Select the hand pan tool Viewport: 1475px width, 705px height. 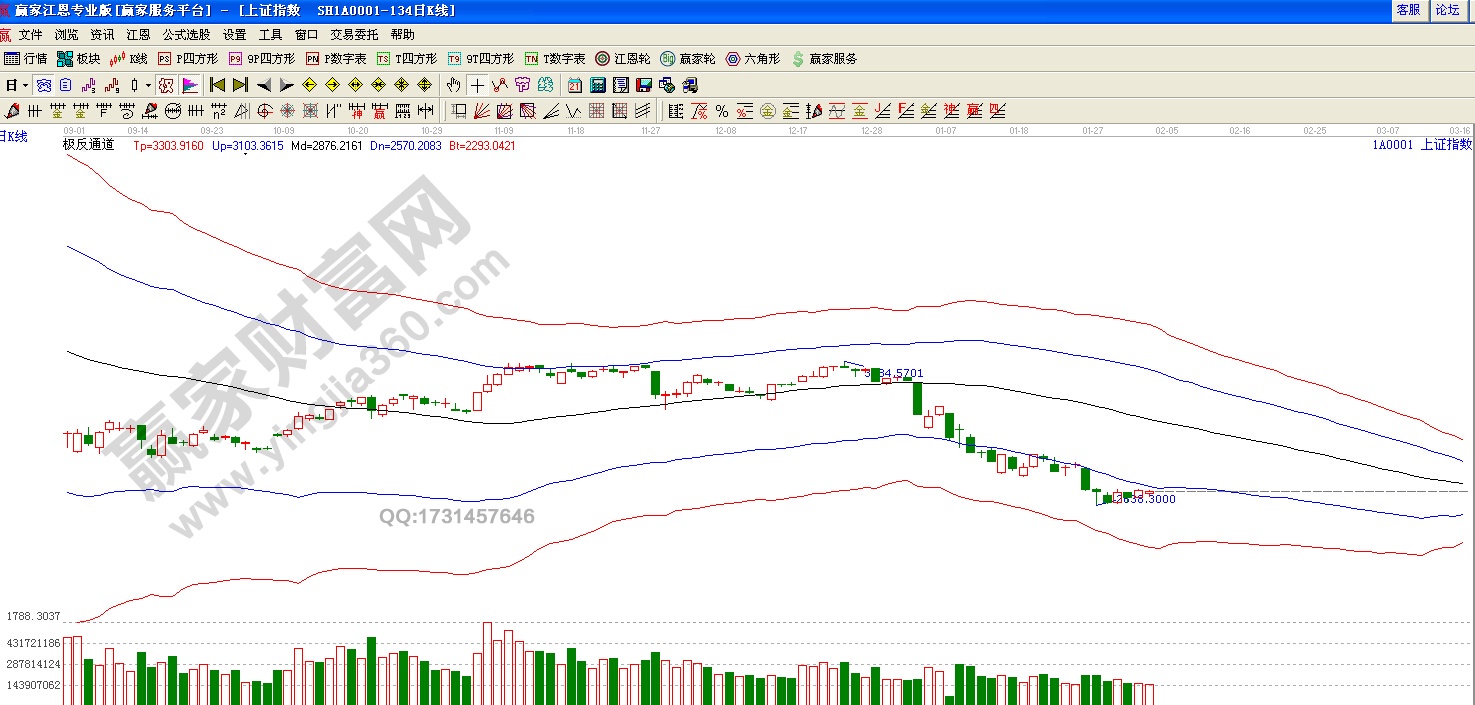click(453, 85)
